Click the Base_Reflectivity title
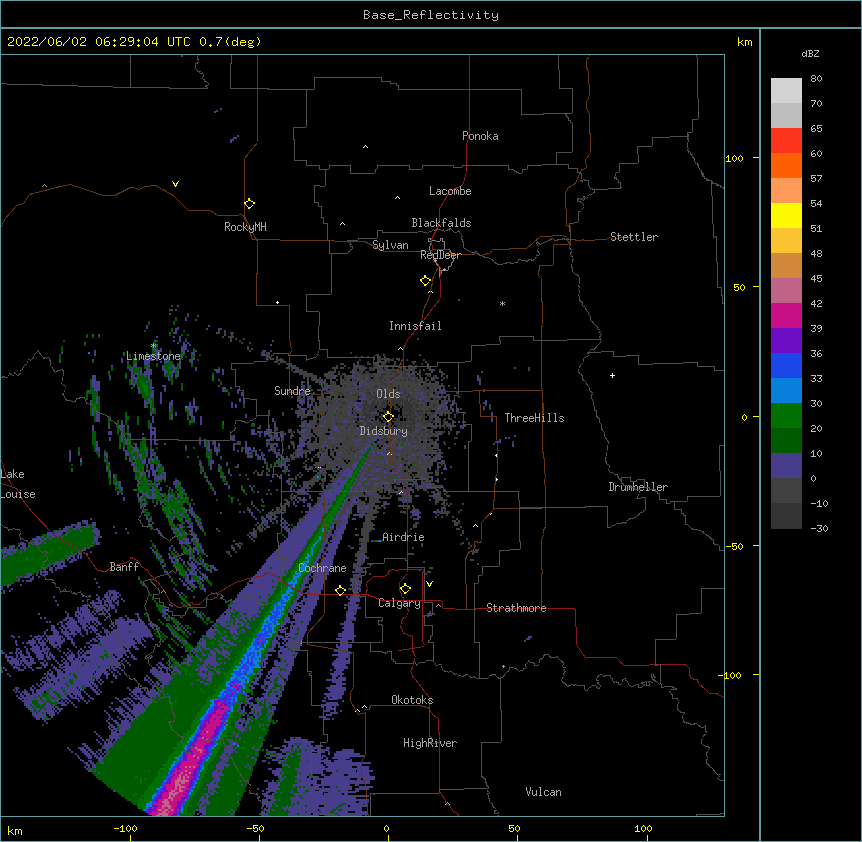 pyautogui.click(x=431, y=15)
